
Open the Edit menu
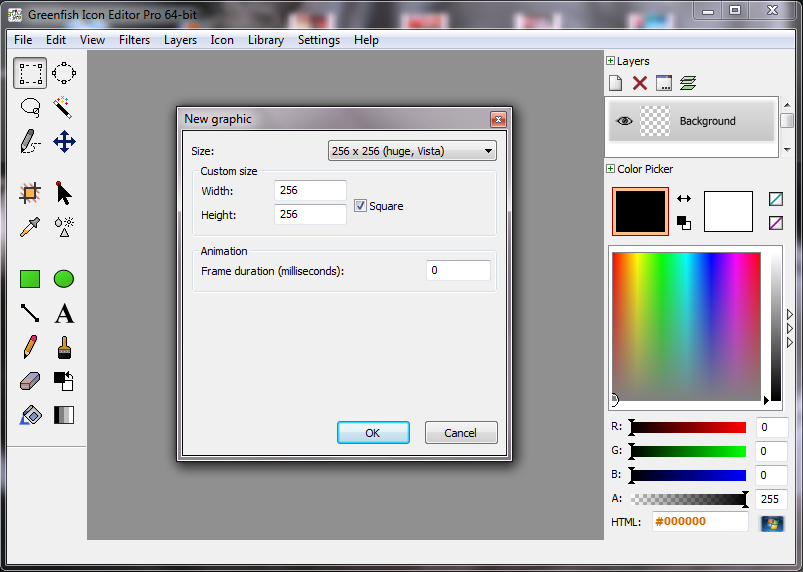[56, 40]
